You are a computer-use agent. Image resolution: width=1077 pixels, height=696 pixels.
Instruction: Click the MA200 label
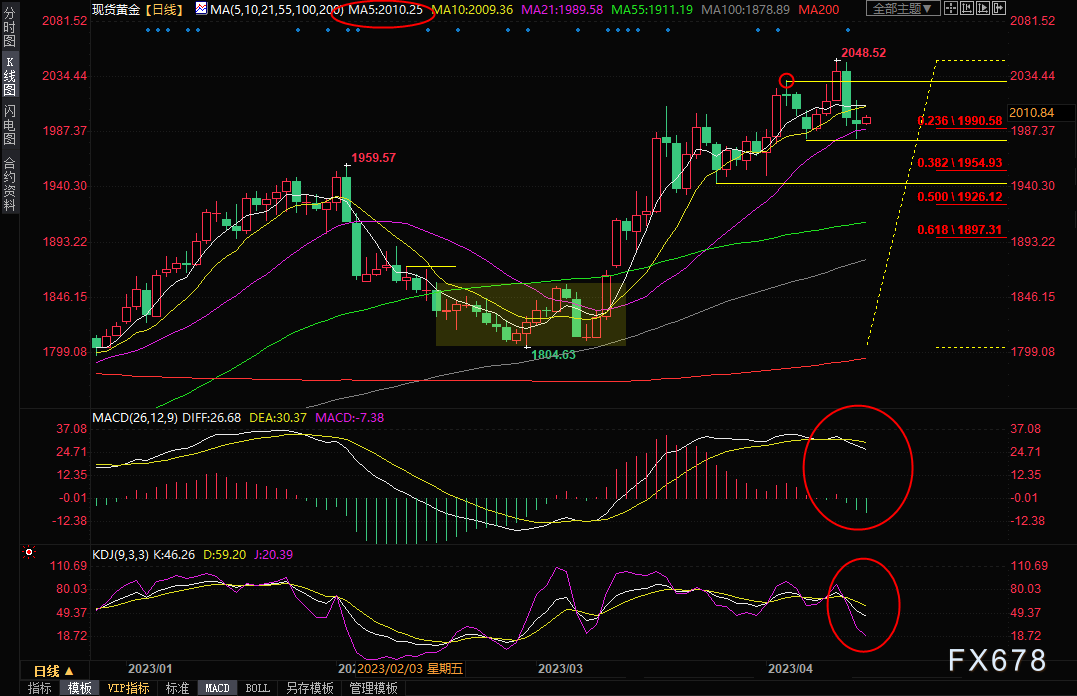[x=818, y=10]
